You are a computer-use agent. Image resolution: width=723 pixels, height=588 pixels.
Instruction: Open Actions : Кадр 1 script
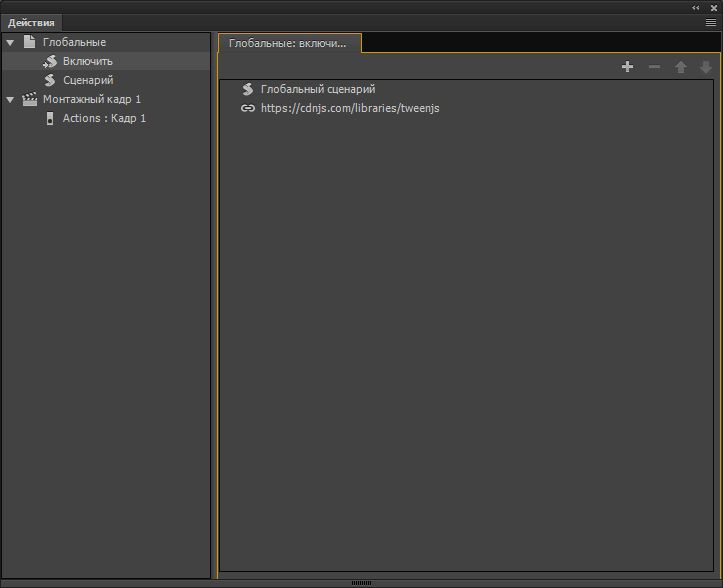[104, 119]
